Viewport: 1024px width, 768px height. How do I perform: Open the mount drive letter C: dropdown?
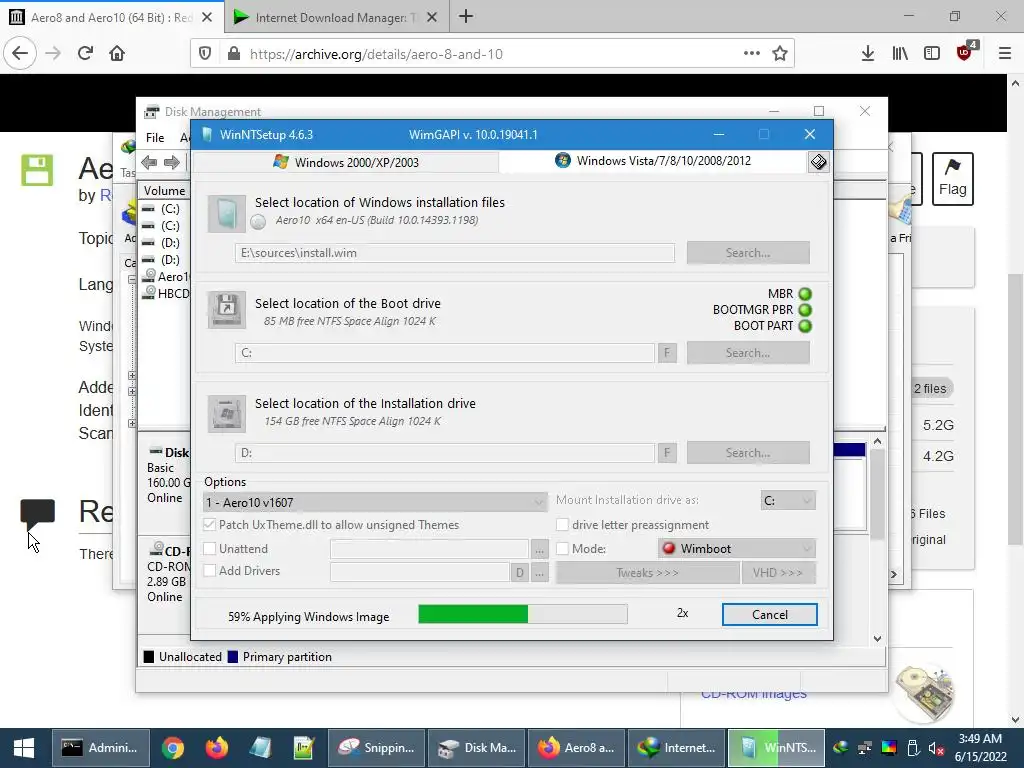click(788, 501)
